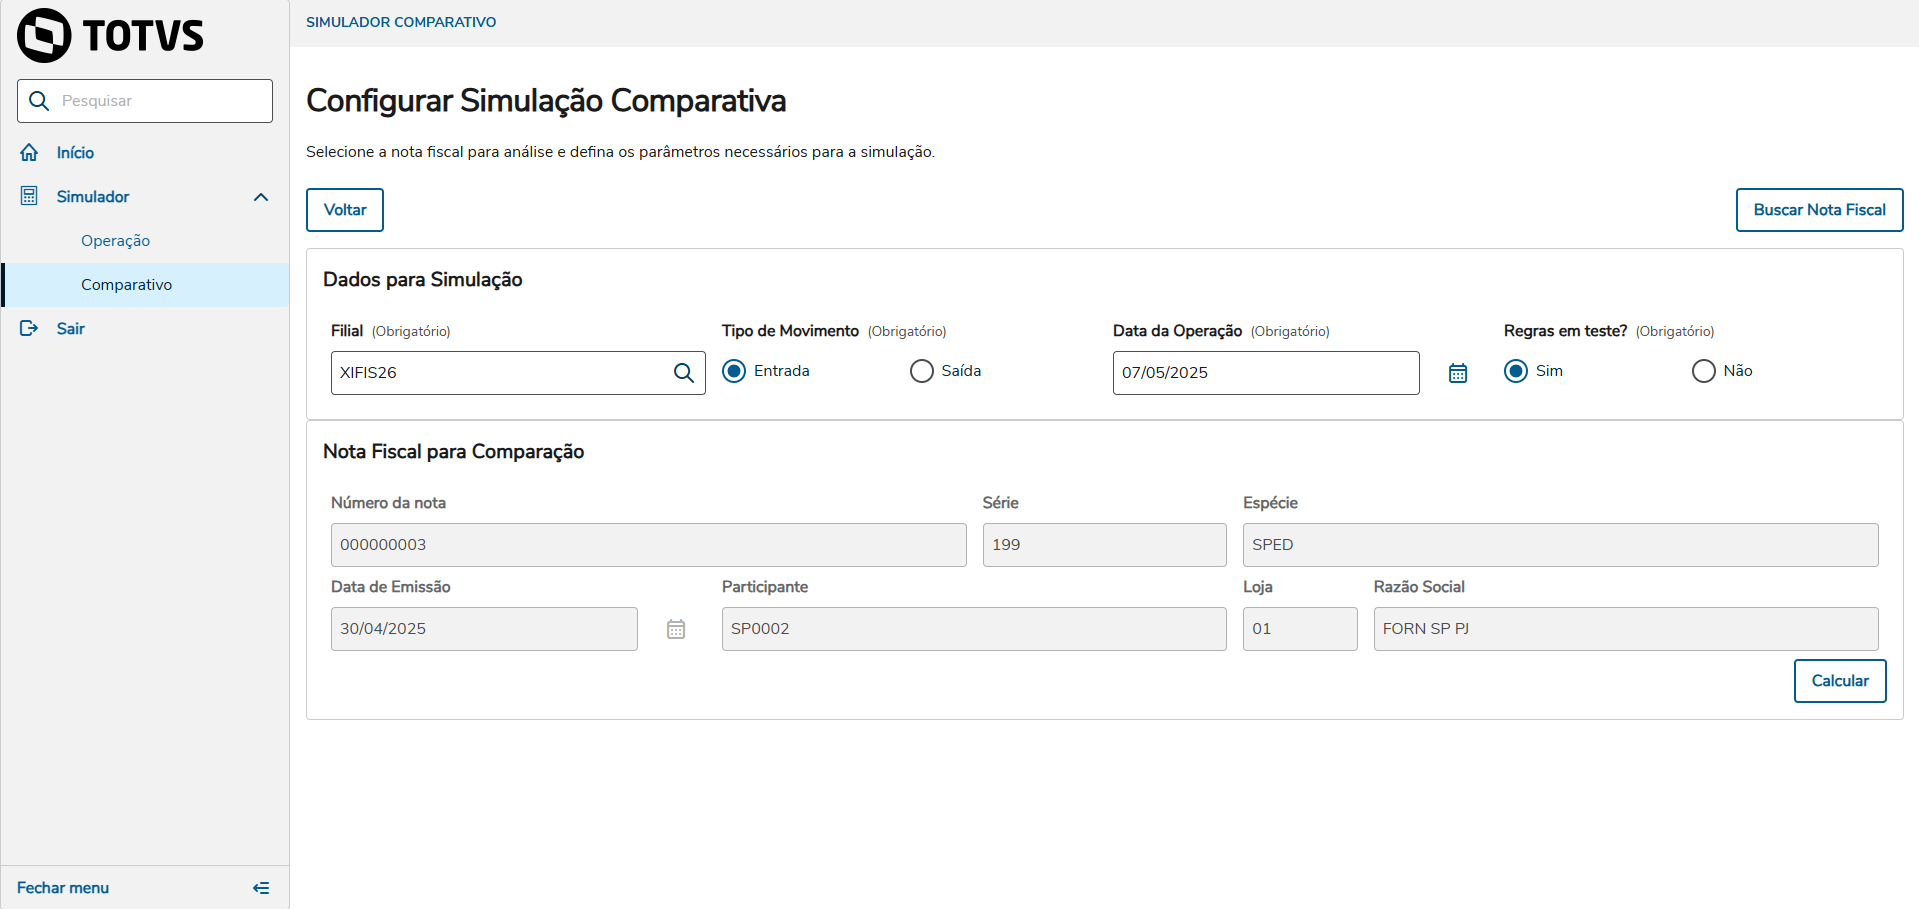Click the Voltar button
The width and height of the screenshot is (1919, 909).
click(x=345, y=210)
